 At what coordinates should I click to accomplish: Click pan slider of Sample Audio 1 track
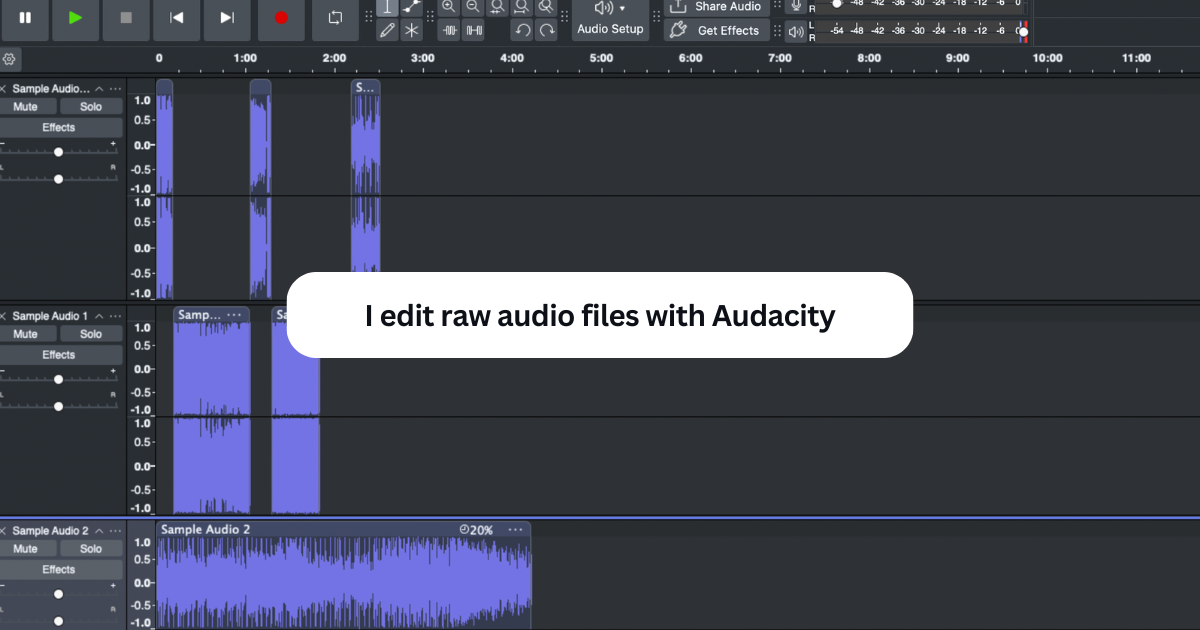pyautogui.click(x=58, y=406)
